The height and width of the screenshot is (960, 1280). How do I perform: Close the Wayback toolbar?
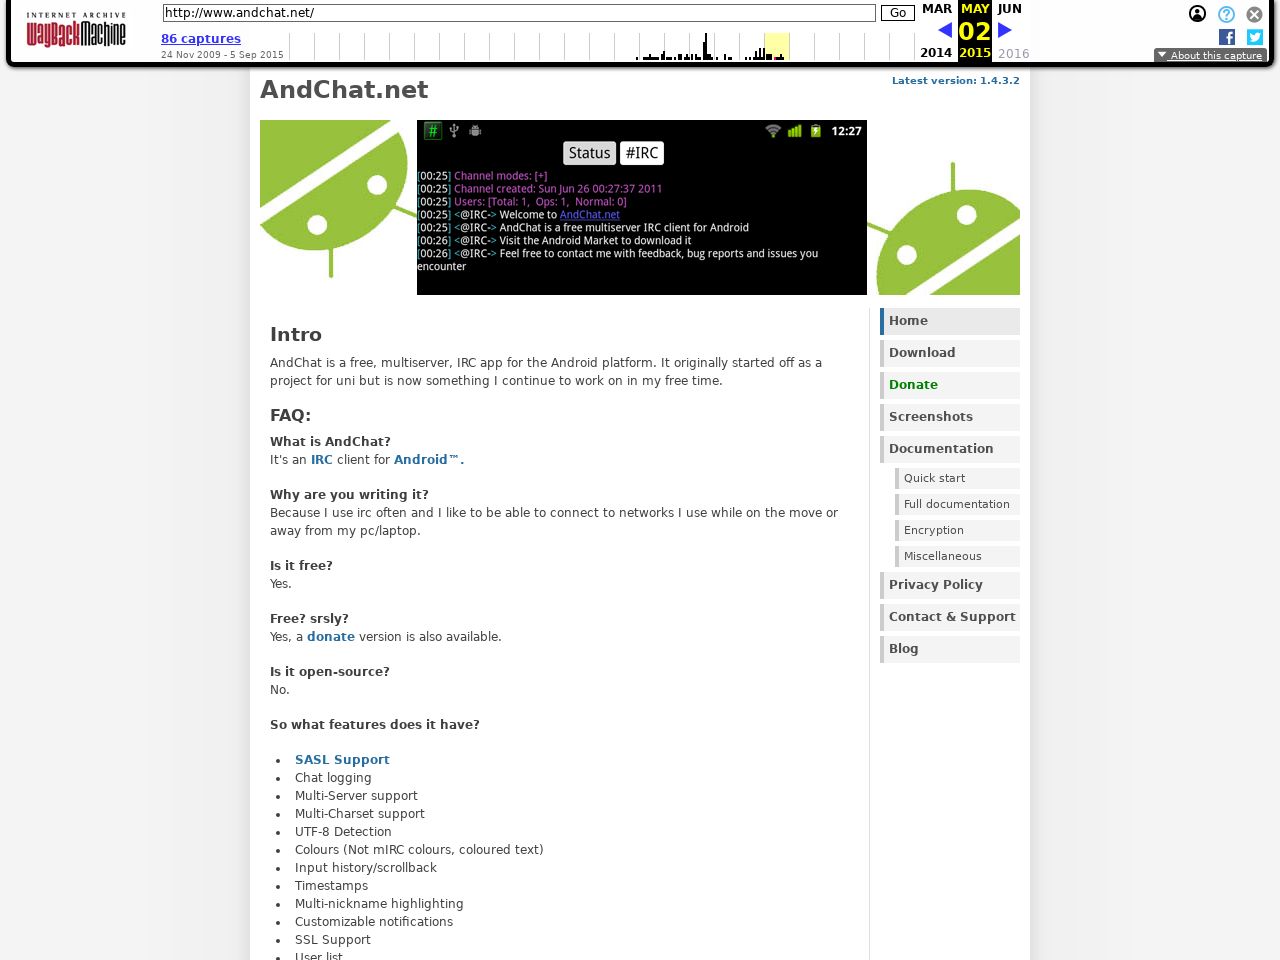tap(1254, 14)
